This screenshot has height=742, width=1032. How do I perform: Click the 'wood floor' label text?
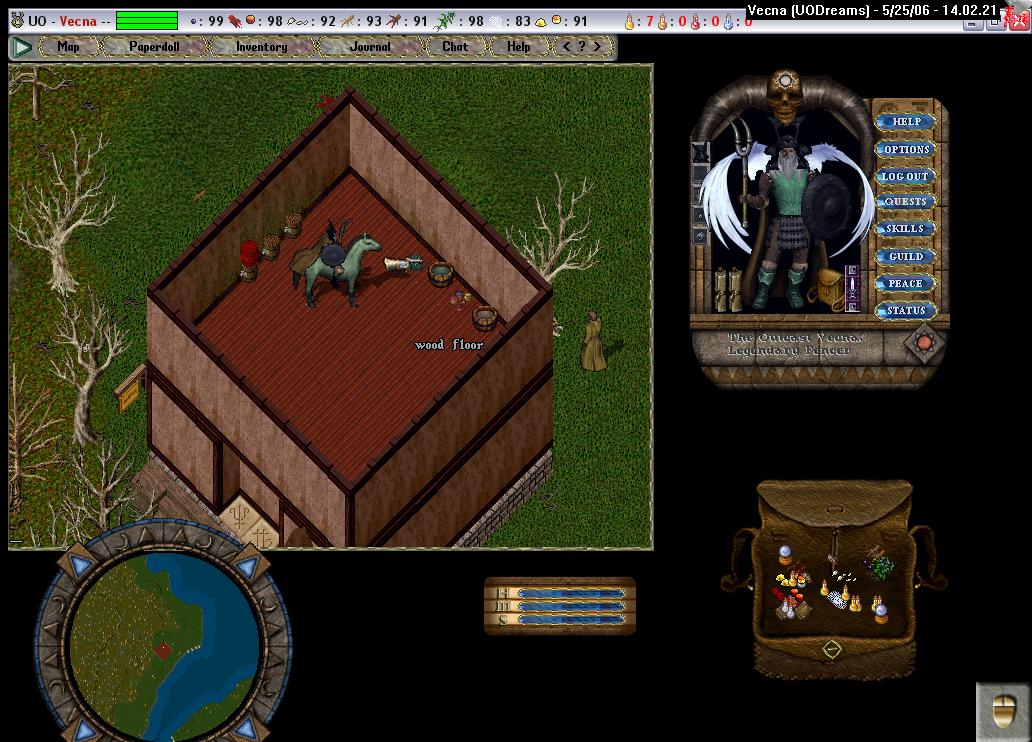click(449, 344)
